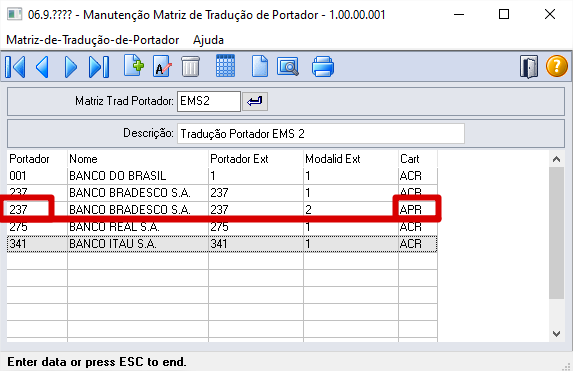Click the Portador column header

tap(37, 159)
